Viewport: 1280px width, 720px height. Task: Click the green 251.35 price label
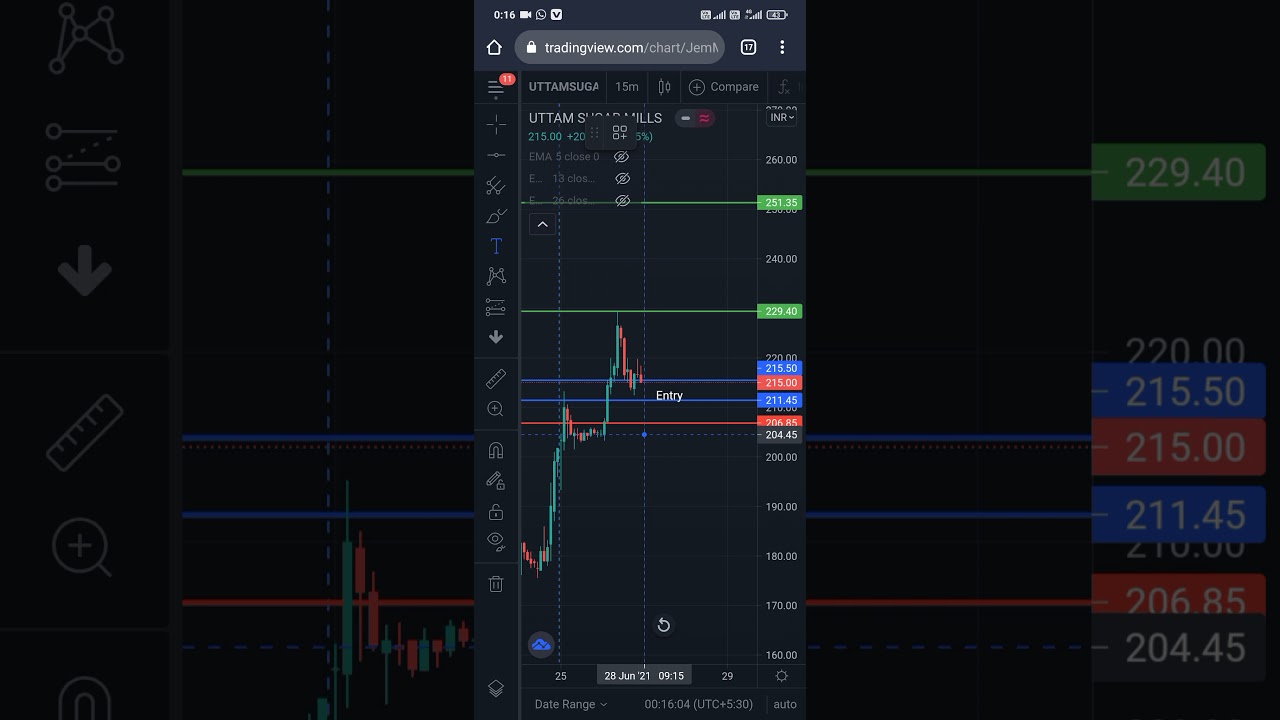pos(781,203)
